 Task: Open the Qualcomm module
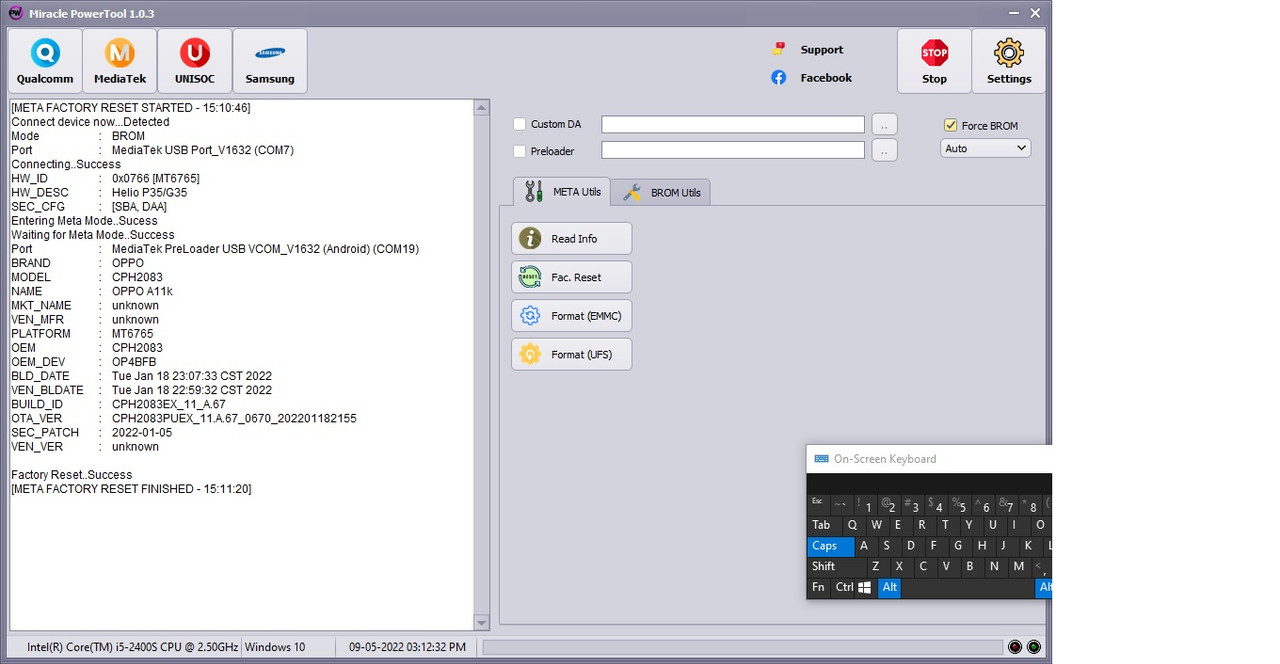click(45, 61)
